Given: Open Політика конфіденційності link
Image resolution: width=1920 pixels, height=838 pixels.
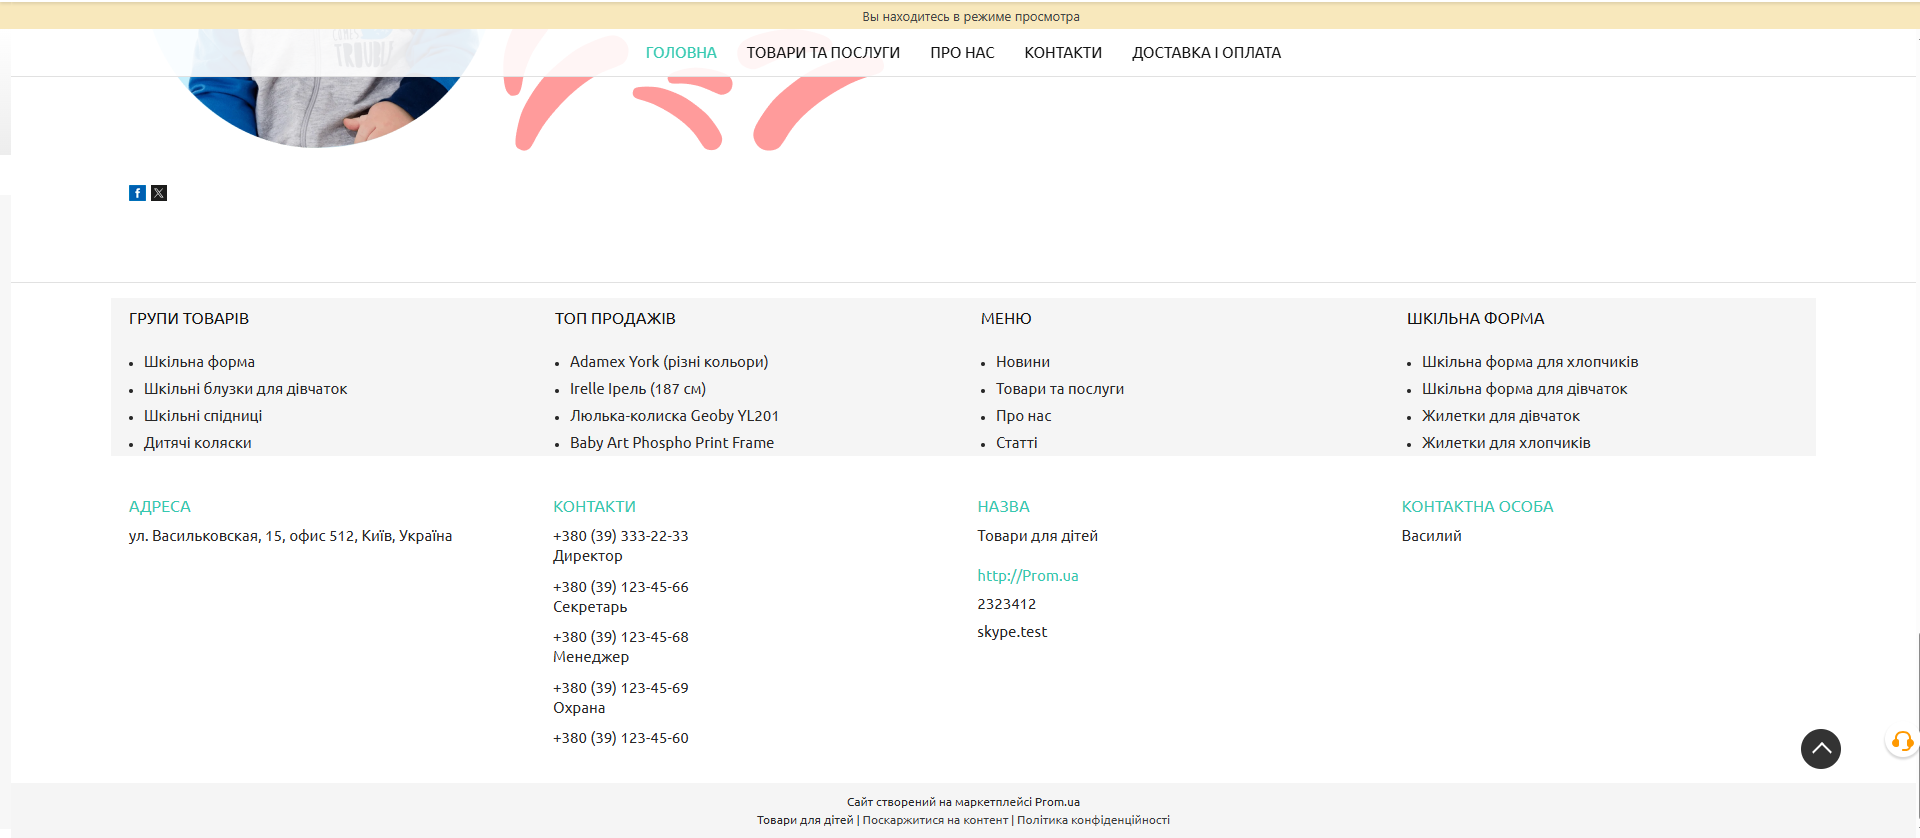Looking at the screenshot, I should click(x=1092, y=820).
